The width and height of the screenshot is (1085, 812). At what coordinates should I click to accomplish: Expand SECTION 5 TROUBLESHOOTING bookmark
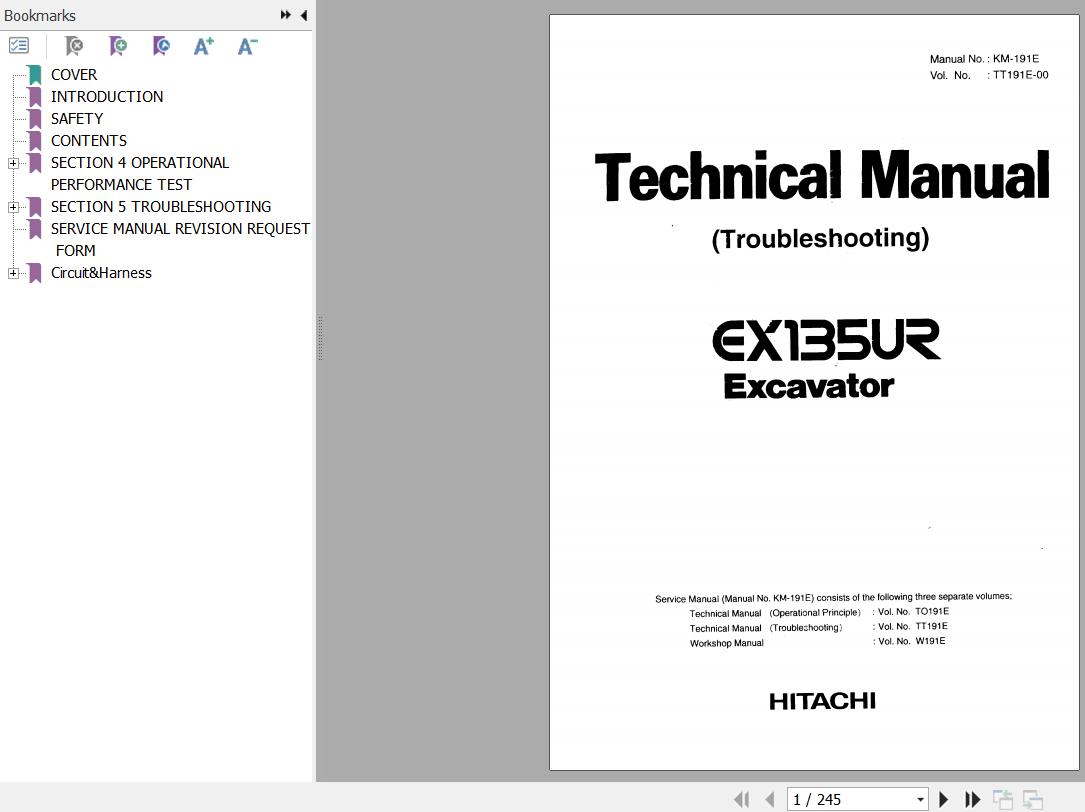click(13, 207)
